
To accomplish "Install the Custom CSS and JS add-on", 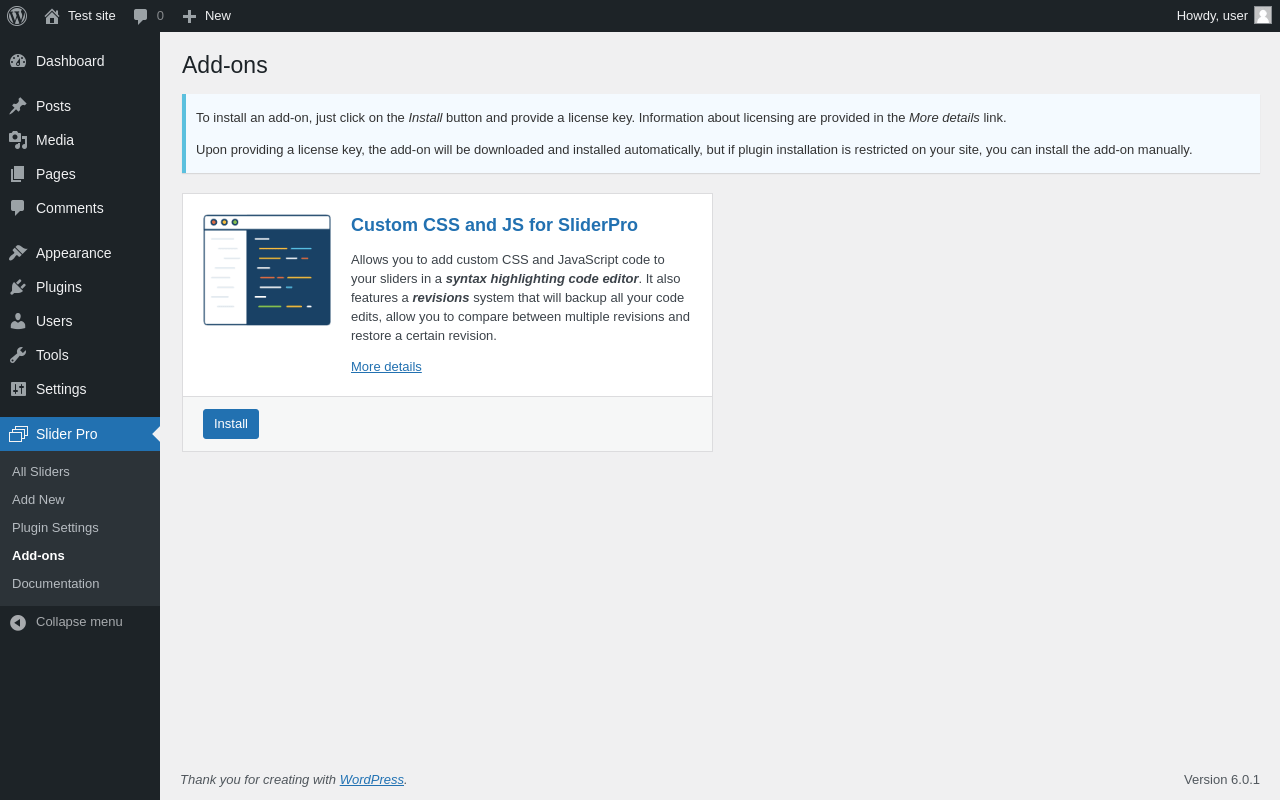I will coord(231,424).
